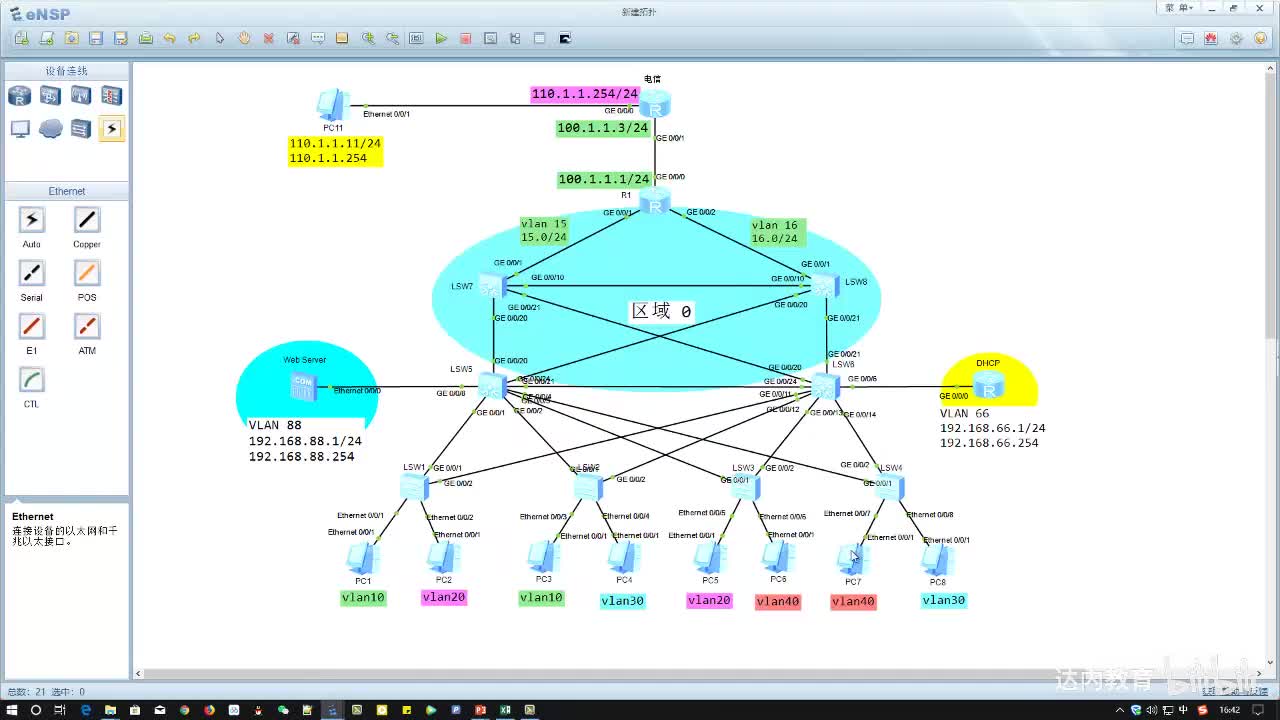Viewport: 1280px width, 720px height.
Task: Click the zoom in magnifier icon
Action: click(x=368, y=38)
